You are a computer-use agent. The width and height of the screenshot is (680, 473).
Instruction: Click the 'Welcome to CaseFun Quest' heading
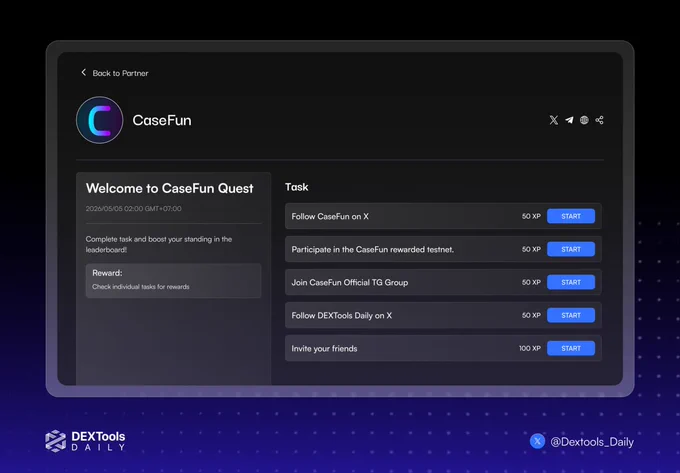[170, 188]
